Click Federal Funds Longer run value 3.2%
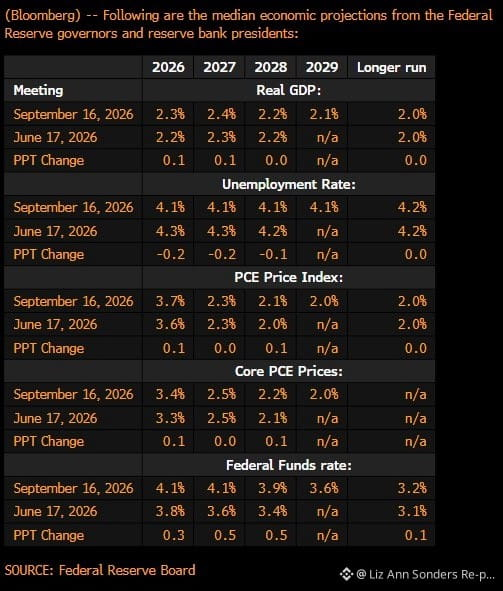503x591 pixels. tap(413, 488)
